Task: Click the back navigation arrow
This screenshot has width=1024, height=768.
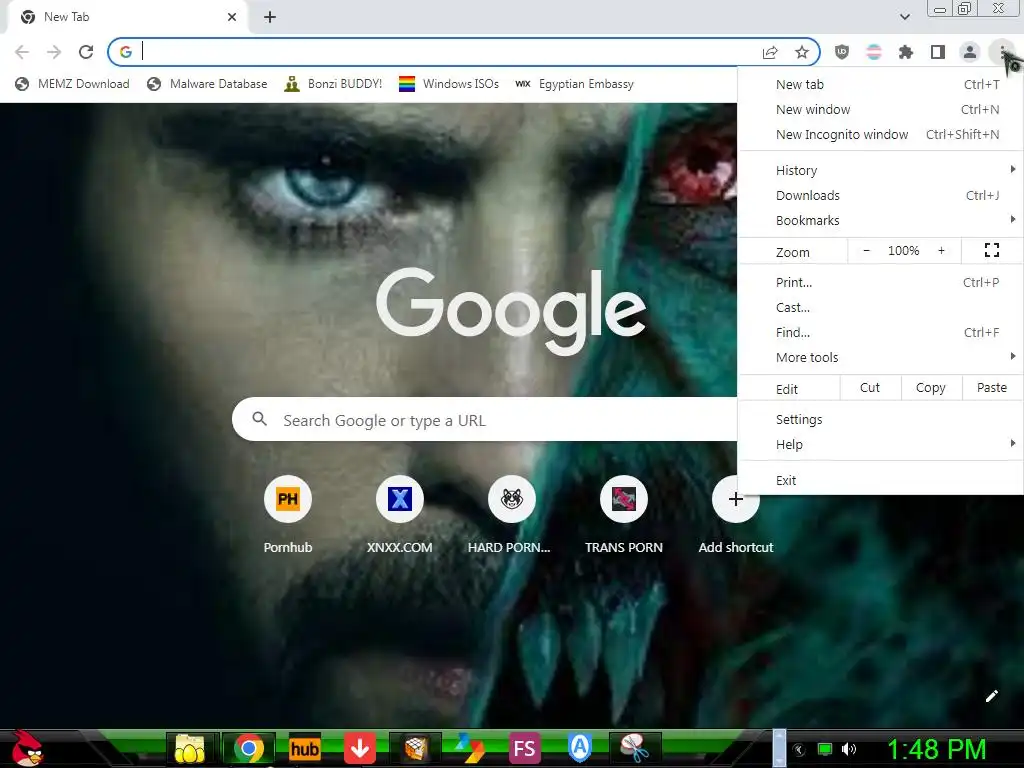Action: 22,52
